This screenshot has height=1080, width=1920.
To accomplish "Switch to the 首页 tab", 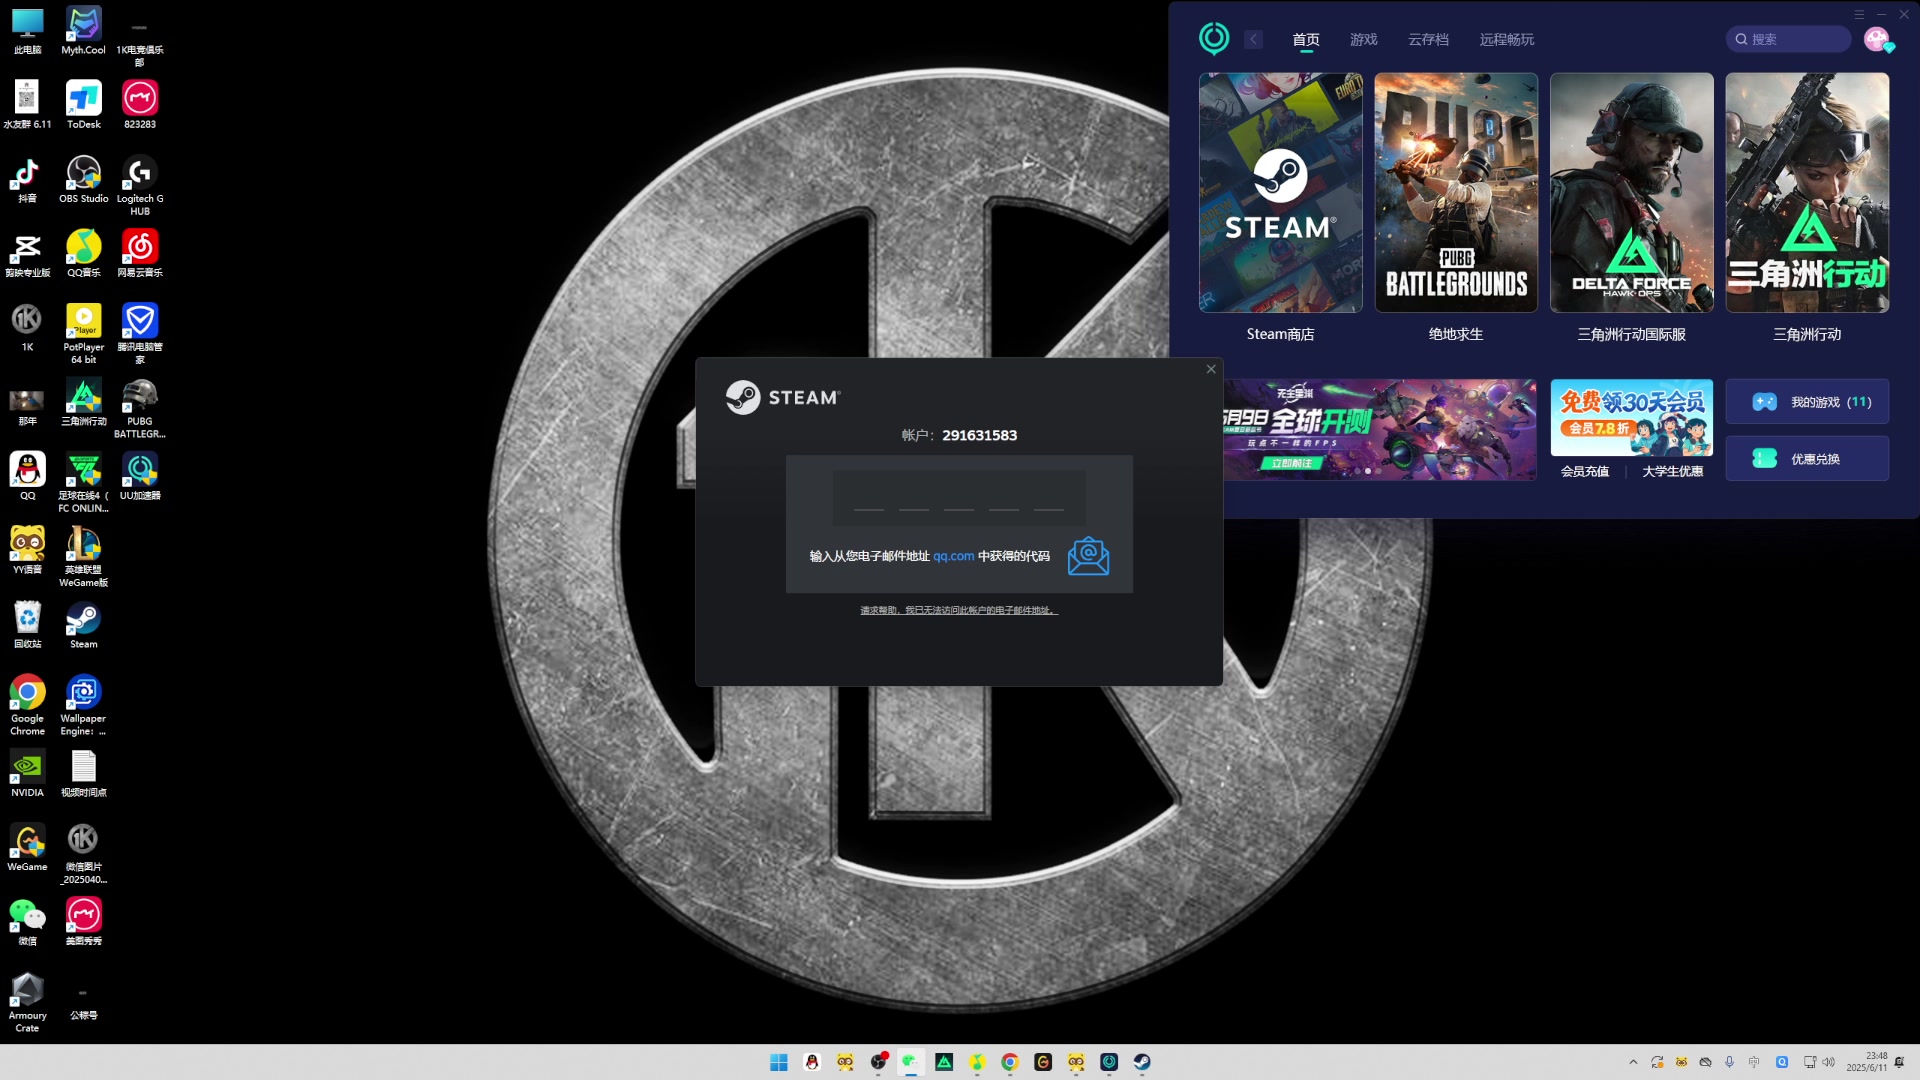I will click(x=1306, y=39).
